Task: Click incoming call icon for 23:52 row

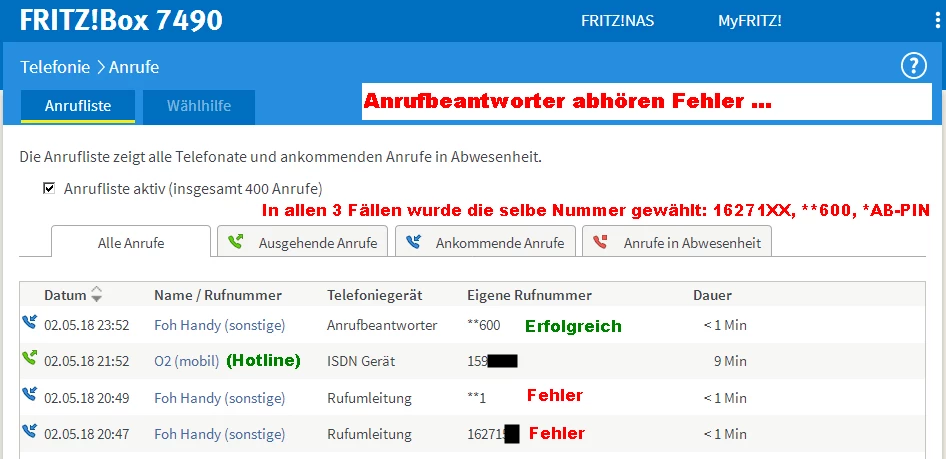Action: point(29,322)
